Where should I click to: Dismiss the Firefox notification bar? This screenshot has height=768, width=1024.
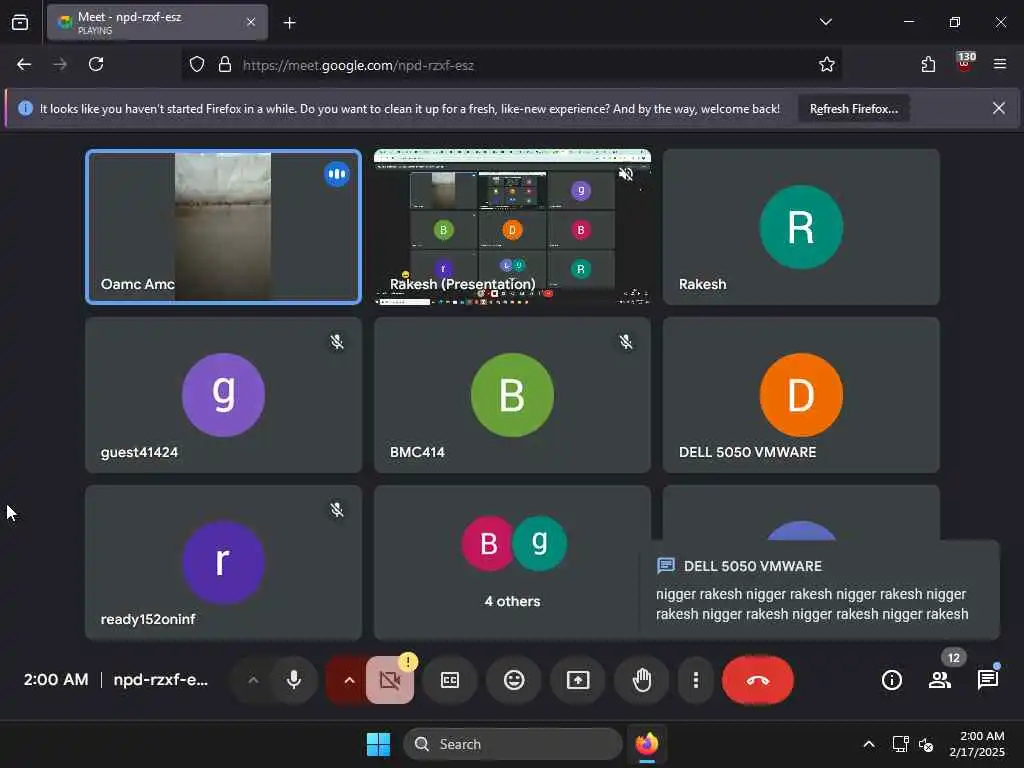click(999, 108)
